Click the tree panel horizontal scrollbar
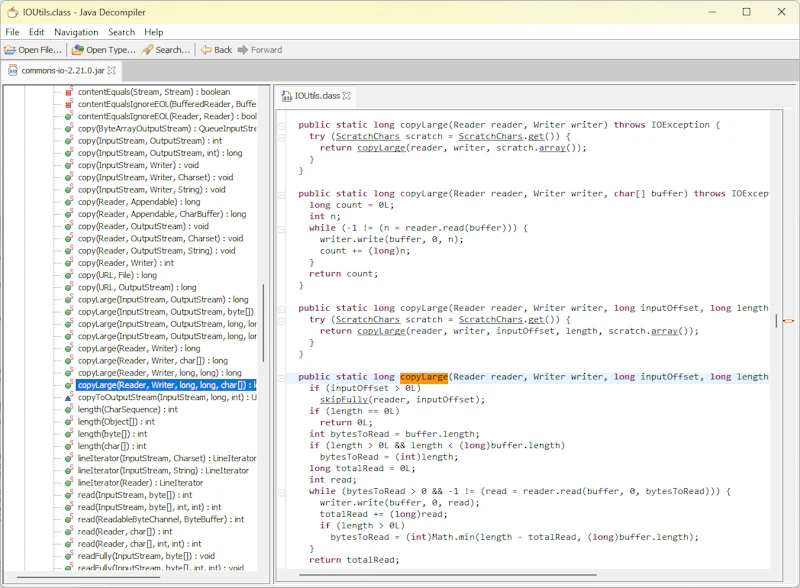Screen dimensions: 800x588 click(89, 577)
